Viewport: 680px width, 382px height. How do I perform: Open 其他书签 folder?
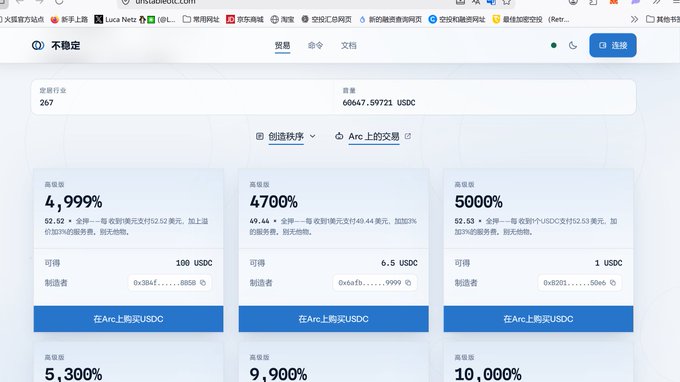pos(663,20)
